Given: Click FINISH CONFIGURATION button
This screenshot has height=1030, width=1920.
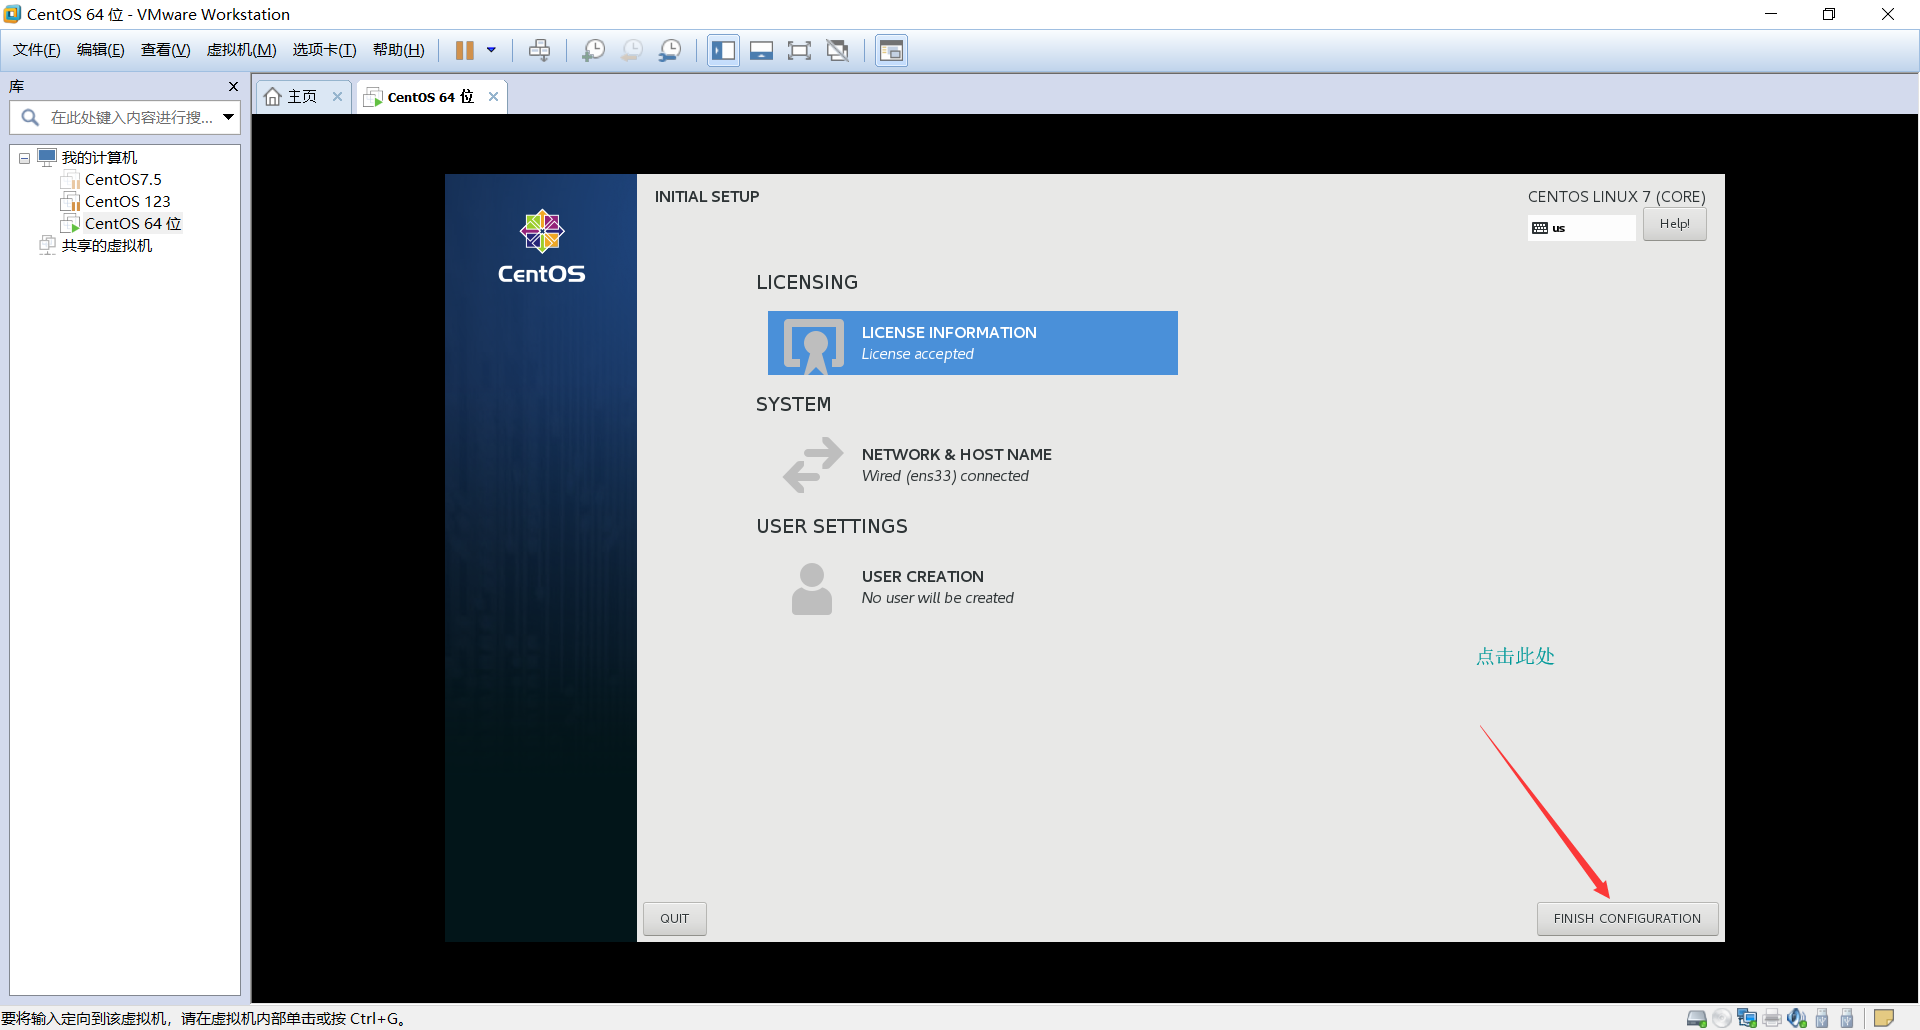Looking at the screenshot, I should click(1627, 918).
